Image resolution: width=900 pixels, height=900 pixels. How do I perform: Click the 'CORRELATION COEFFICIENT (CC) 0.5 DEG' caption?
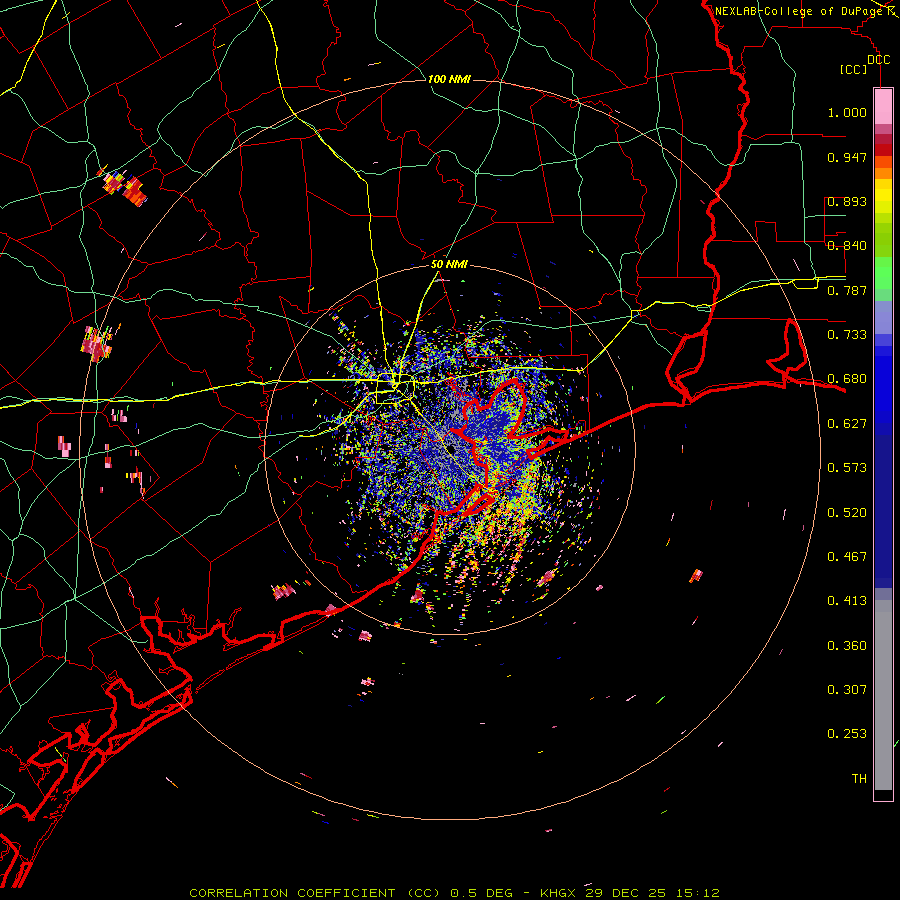pos(351,893)
